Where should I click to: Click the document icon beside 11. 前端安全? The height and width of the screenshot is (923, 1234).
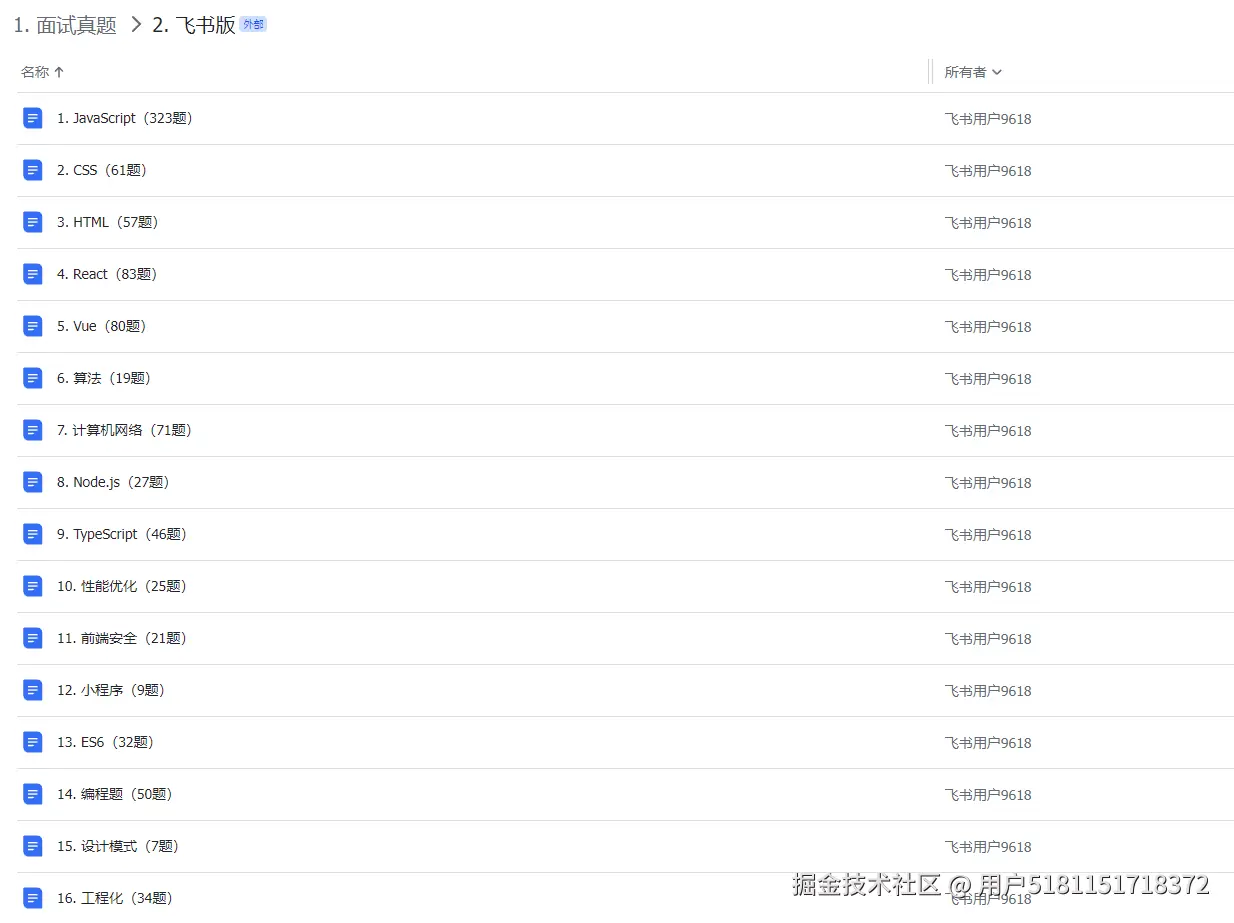[33, 637]
